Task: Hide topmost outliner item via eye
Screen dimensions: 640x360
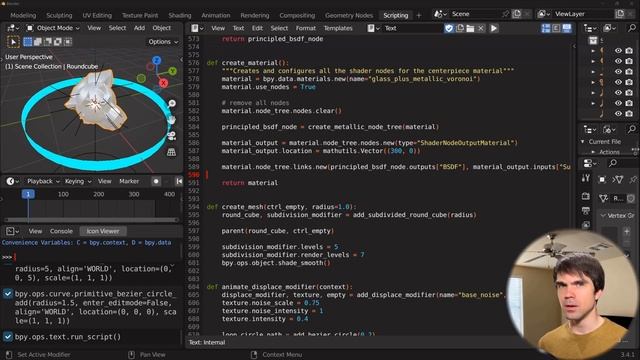Action: [x=618, y=51]
